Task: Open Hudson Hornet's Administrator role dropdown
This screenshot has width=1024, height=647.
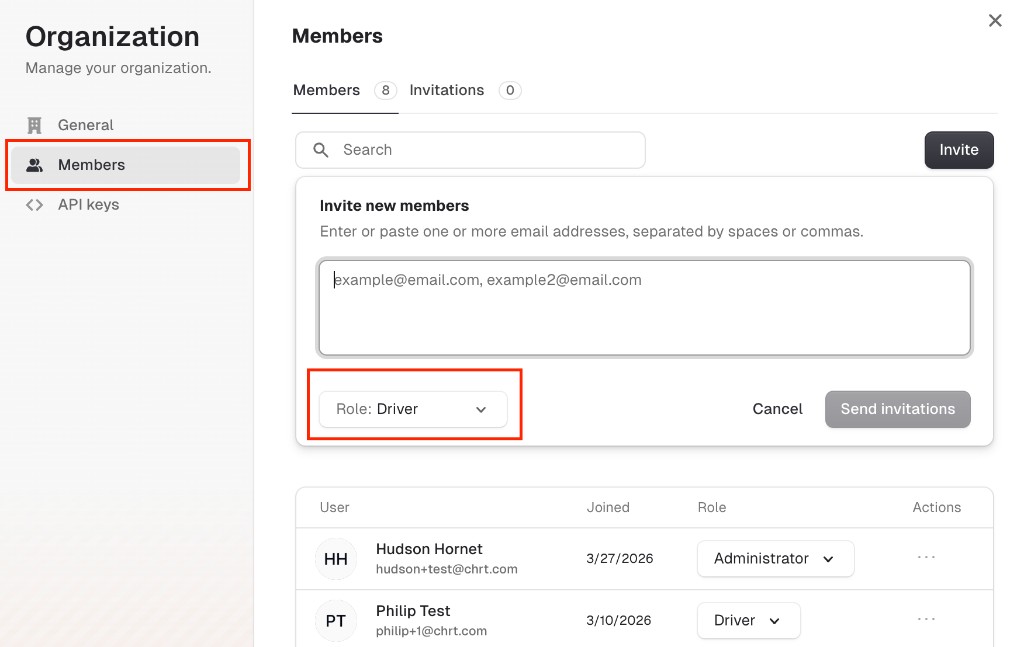Action: 775,558
